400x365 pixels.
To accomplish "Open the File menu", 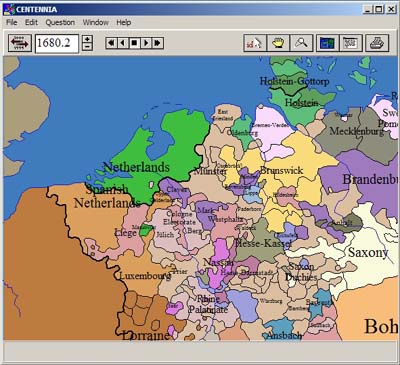I will point(12,22).
